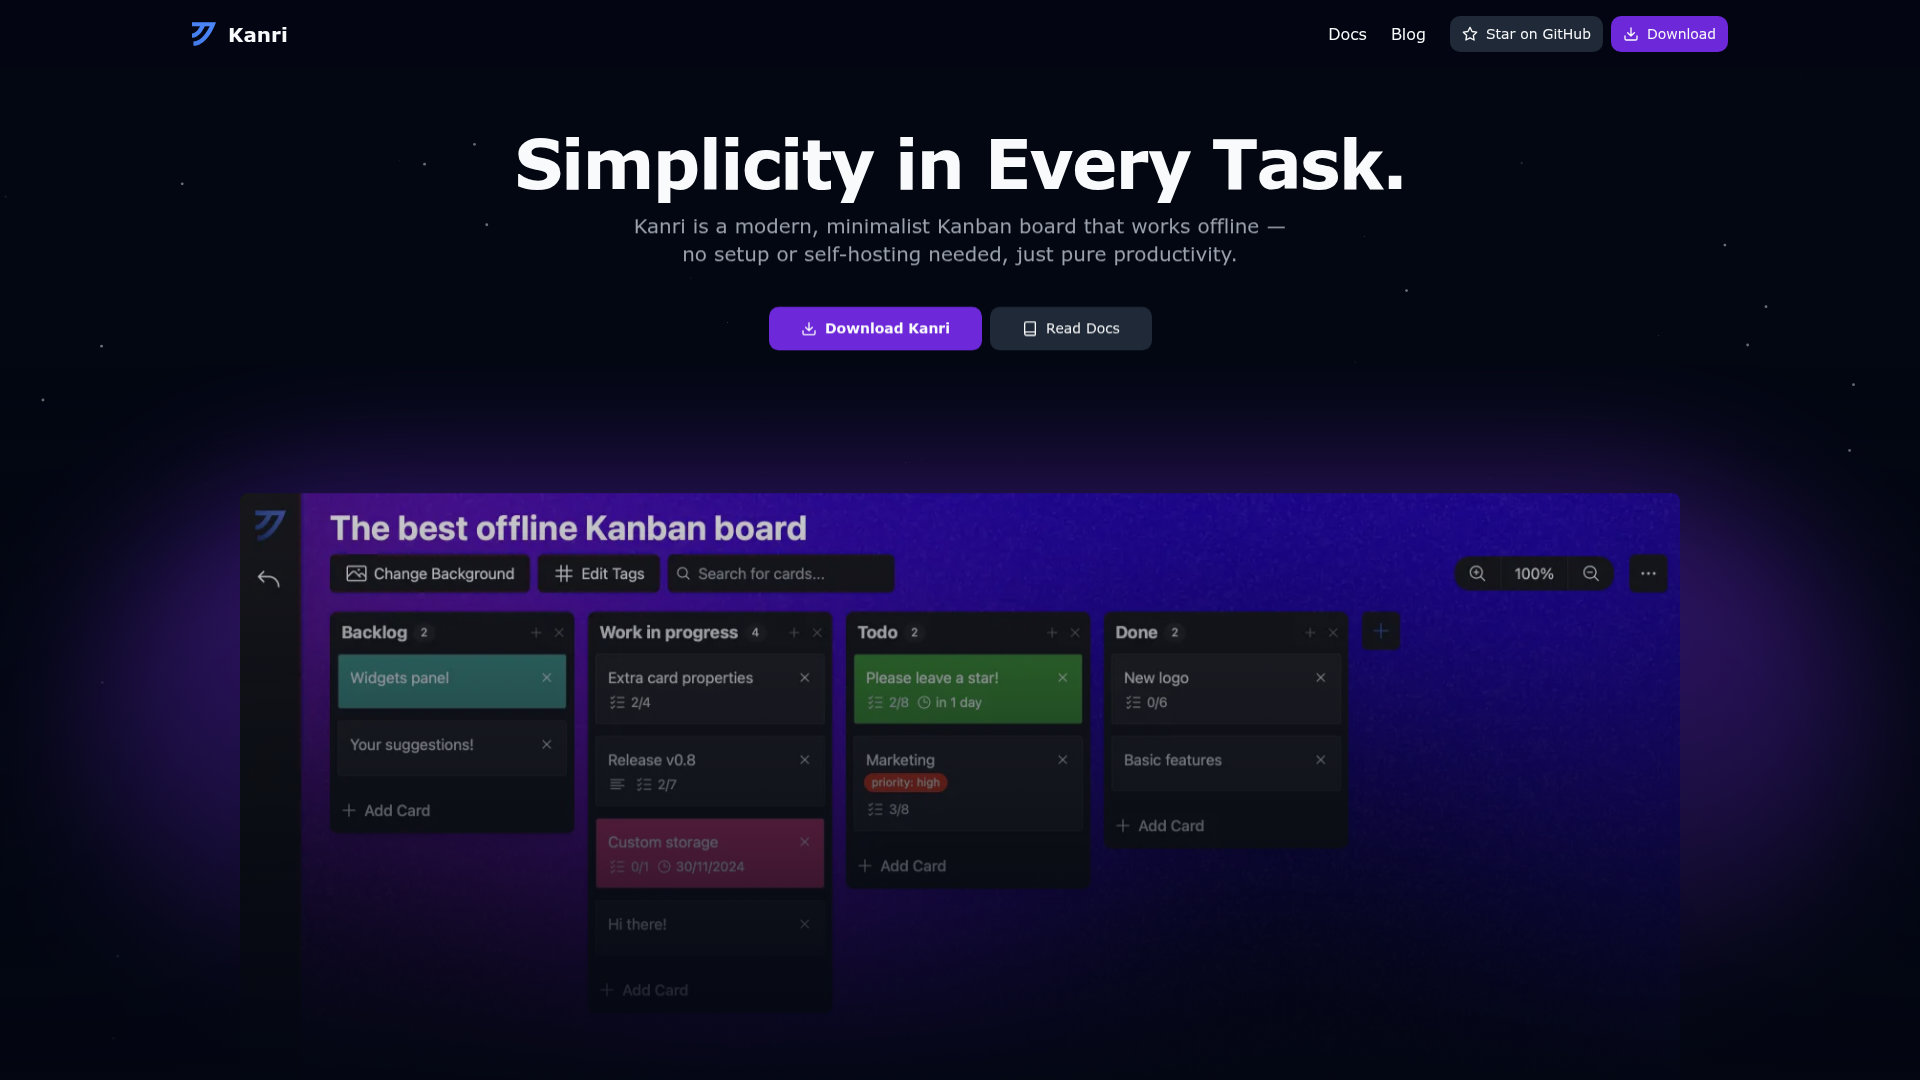Open the three-dots board options menu
This screenshot has height=1080, width=1920.
pyautogui.click(x=1648, y=574)
